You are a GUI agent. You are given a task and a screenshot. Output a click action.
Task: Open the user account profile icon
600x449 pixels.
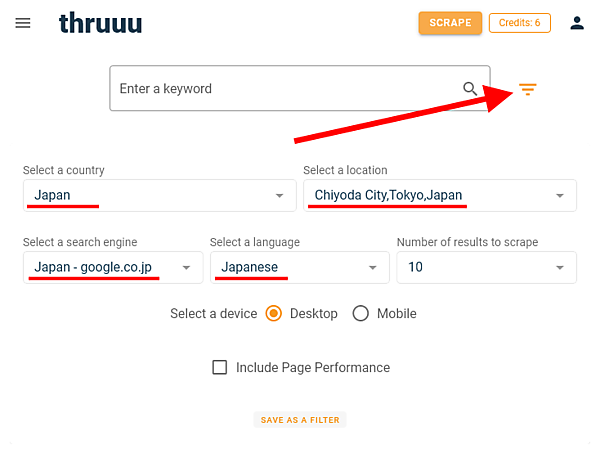tap(576, 22)
